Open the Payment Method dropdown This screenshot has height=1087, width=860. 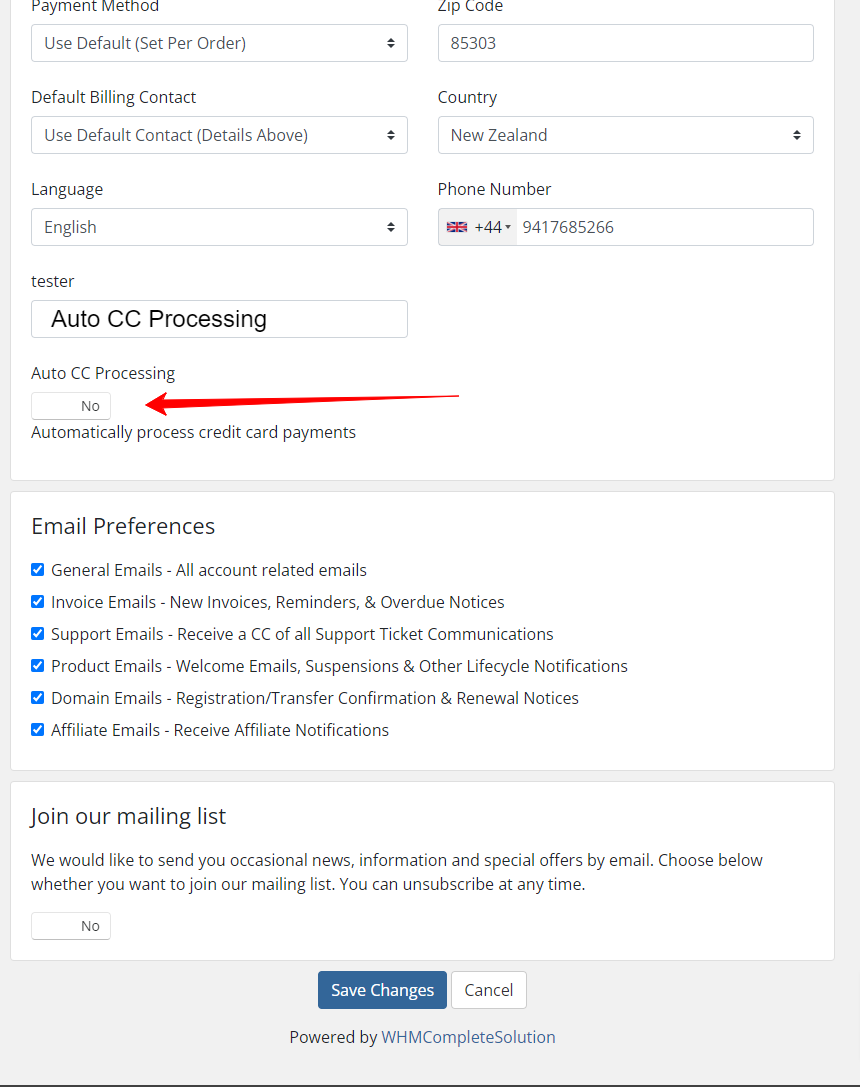219,43
